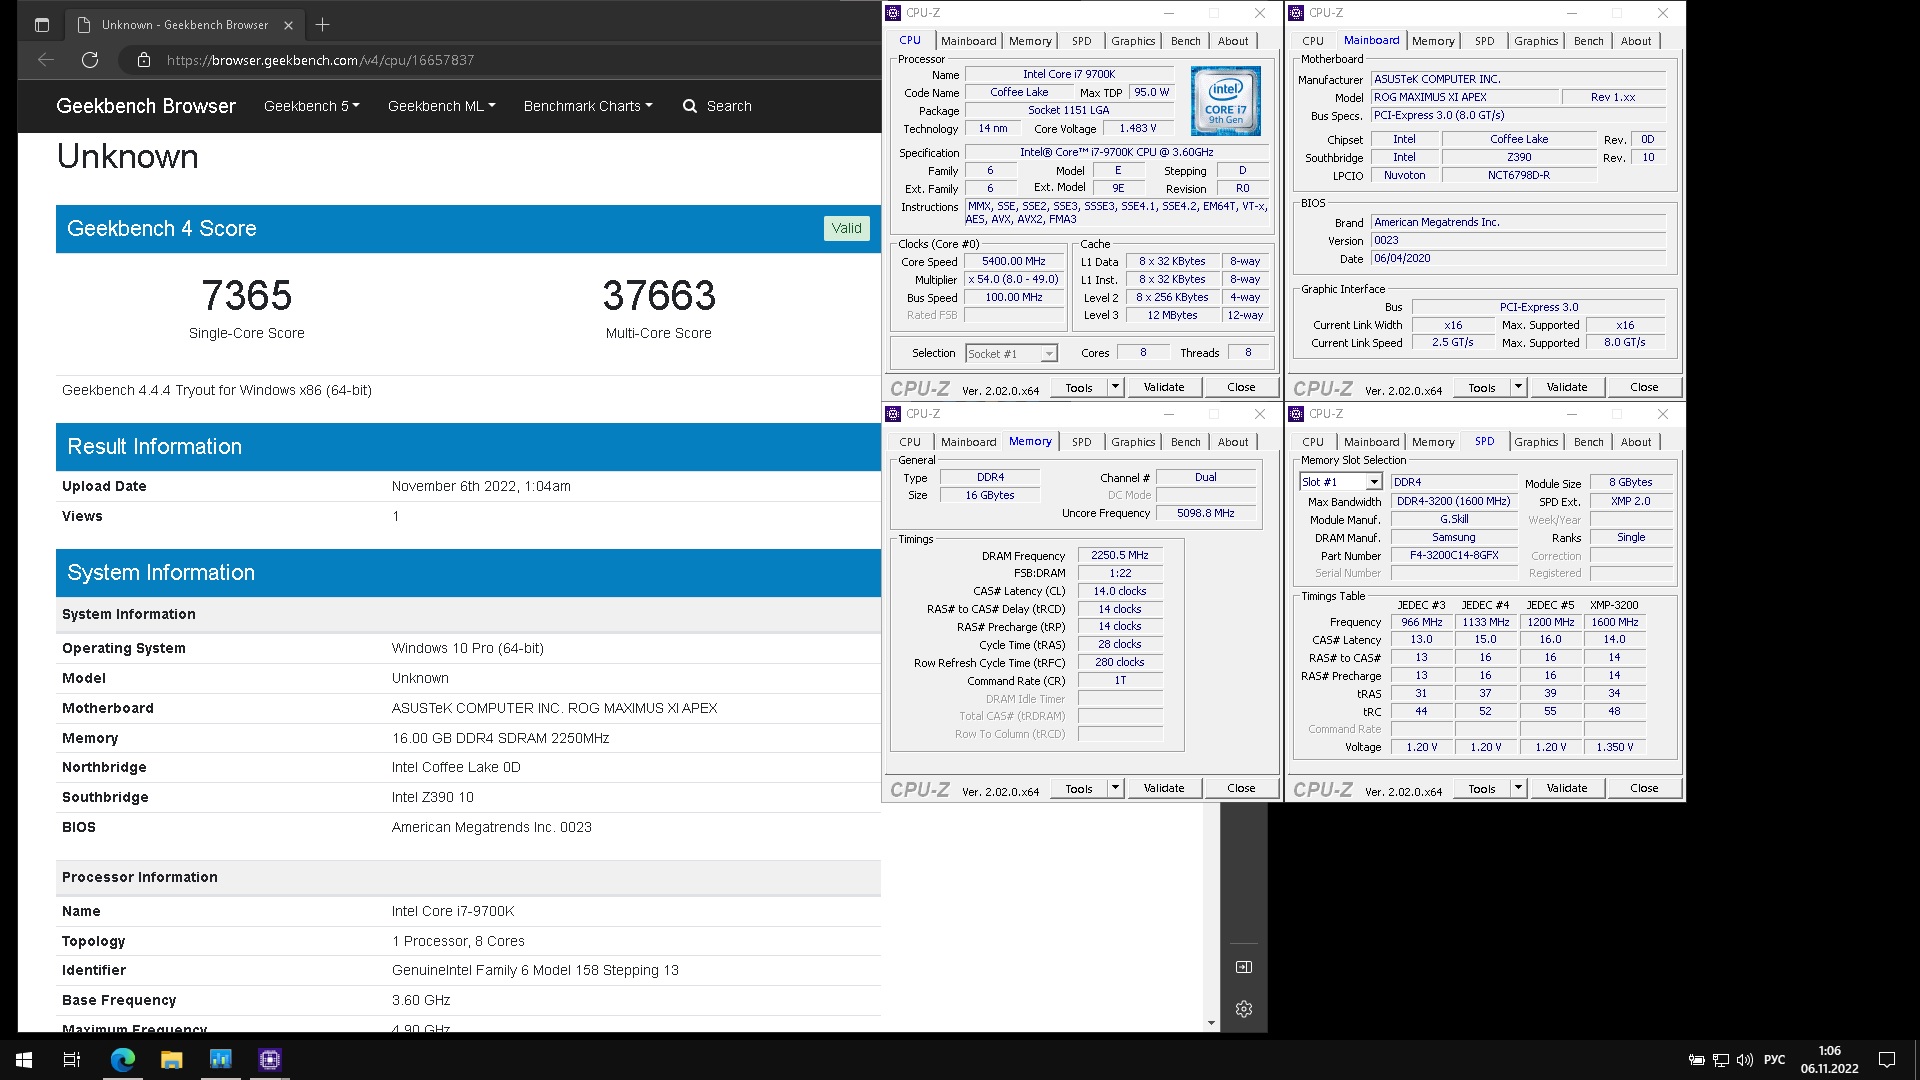Image resolution: width=1920 pixels, height=1080 pixels.
Task: Click the search magnifier icon on Geekbench navbar
Action: [x=690, y=106]
